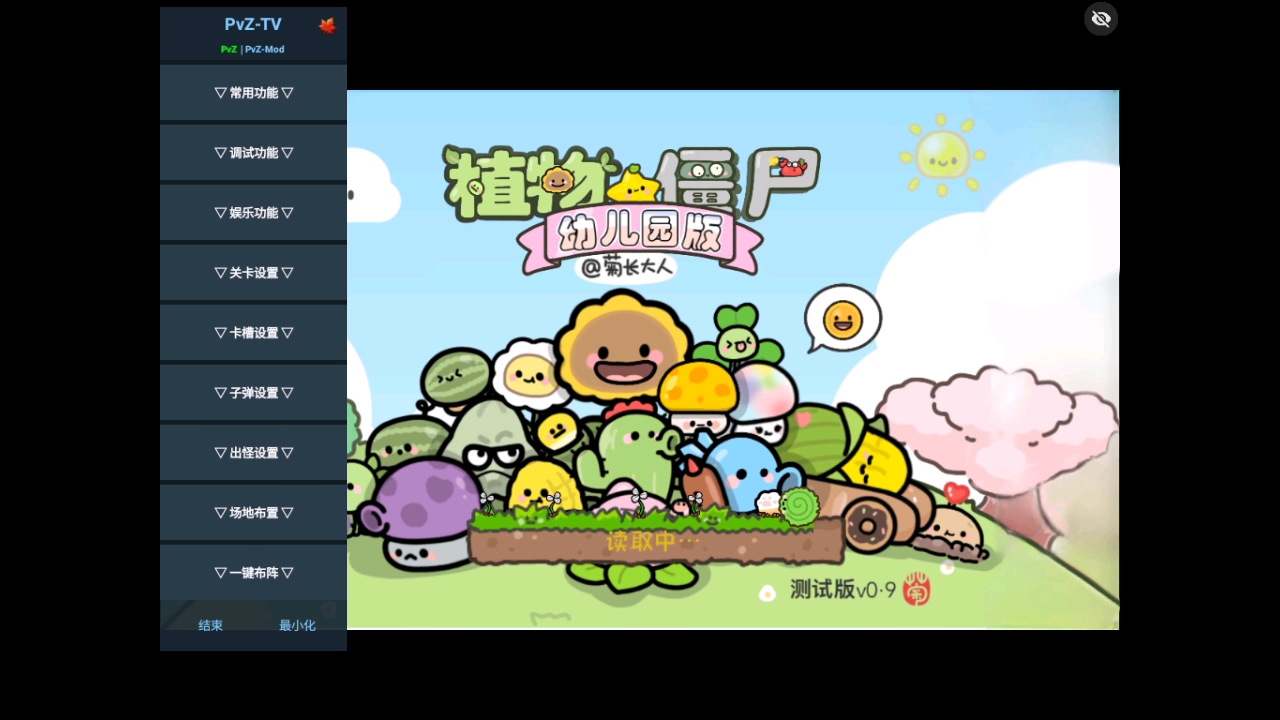Click the smiley speech bubble
1280x720 pixels.
pyautogui.click(x=842, y=319)
